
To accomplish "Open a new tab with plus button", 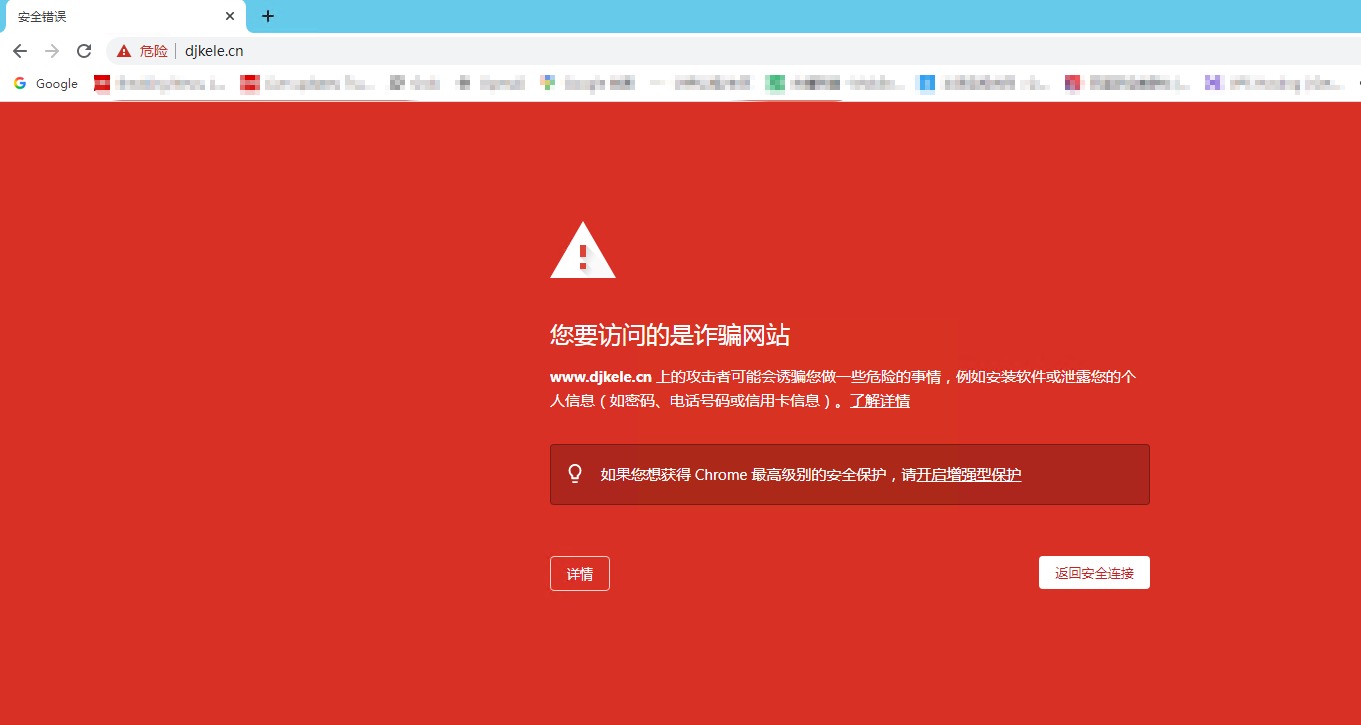I will pyautogui.click(x=267, y=16).
